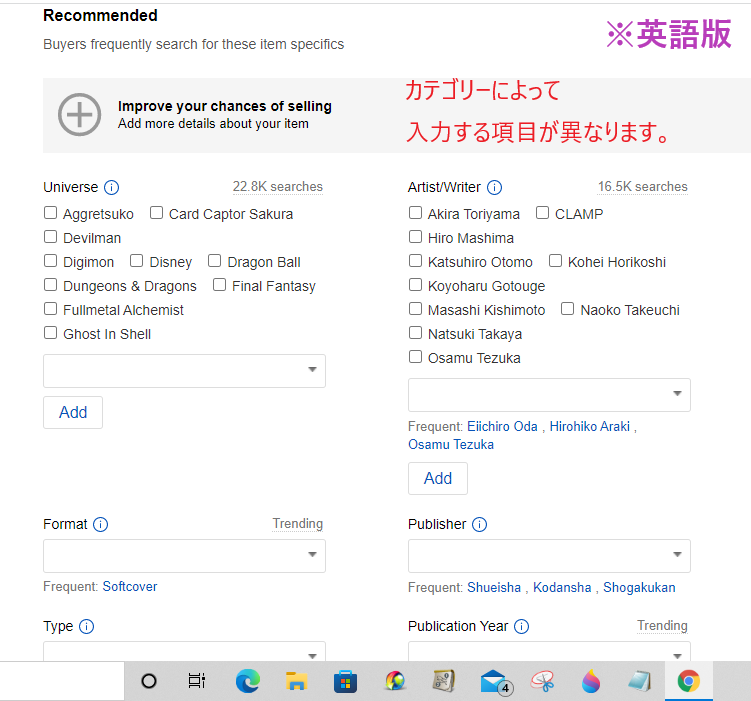Check the Card Captor Sakura checkbox
Viewport: 751px width, 701px height.
tap(156, 213)
